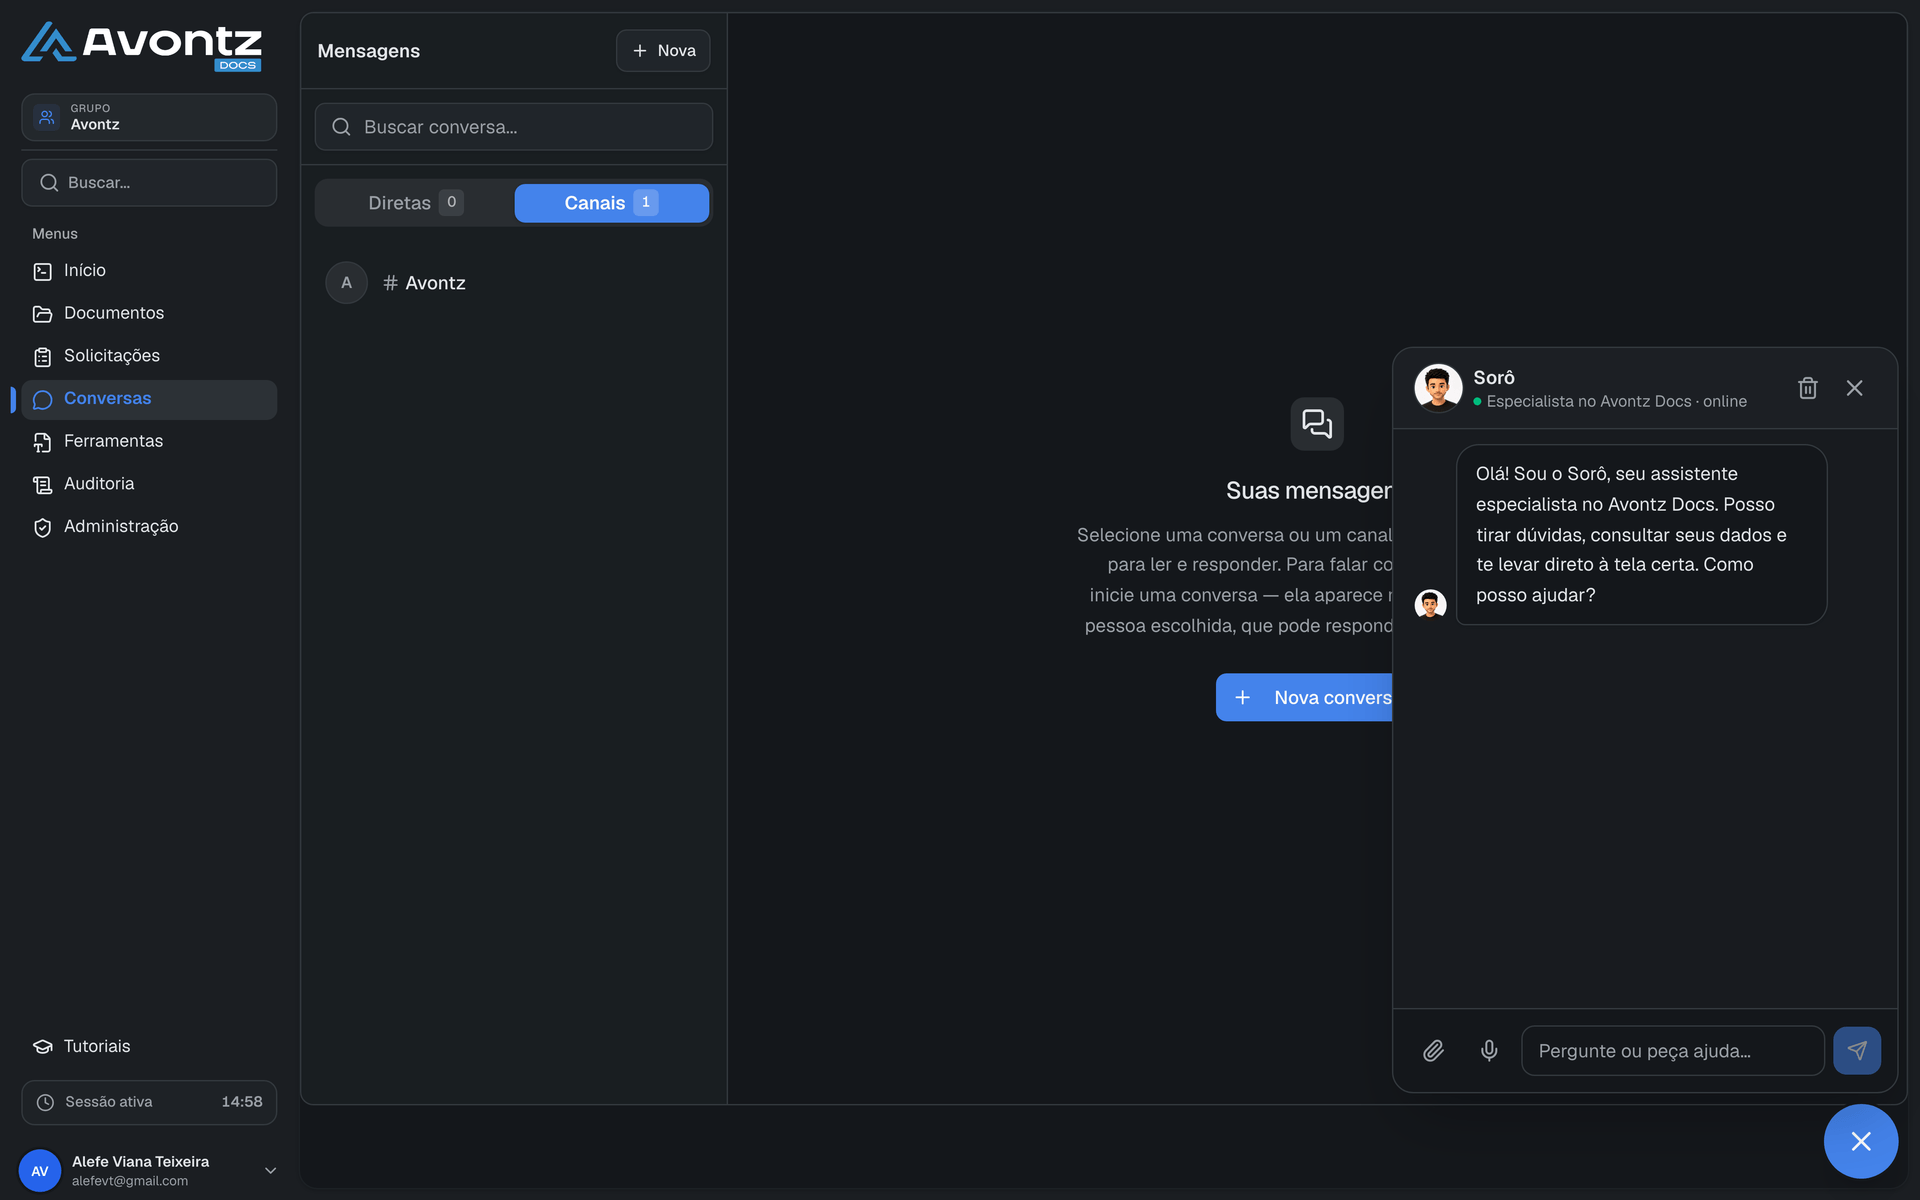Click the Grupo people icon
The height and width of the screenshot is (1200, 1920).
[x=46, y=117]
